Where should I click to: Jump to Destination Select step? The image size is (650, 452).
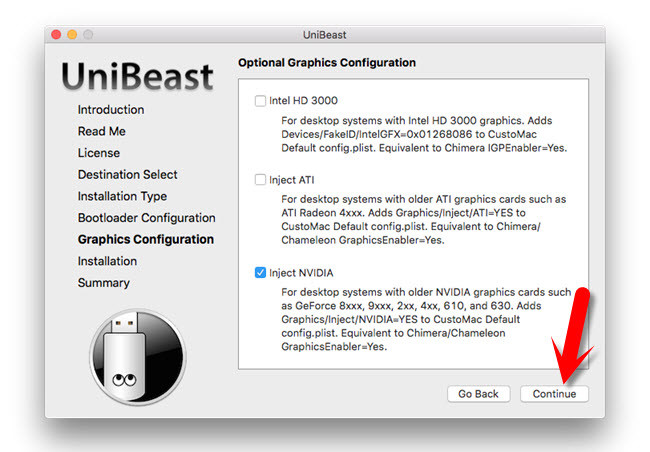(128, 175)
